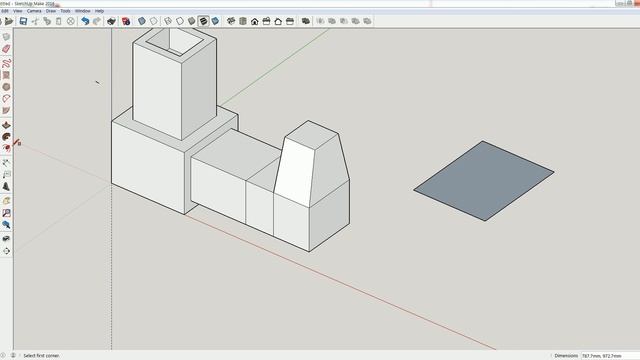Click the Dimensions value field
Image resolution: width=640 pixels, height=360 pixels.
(x=610, y=356)
